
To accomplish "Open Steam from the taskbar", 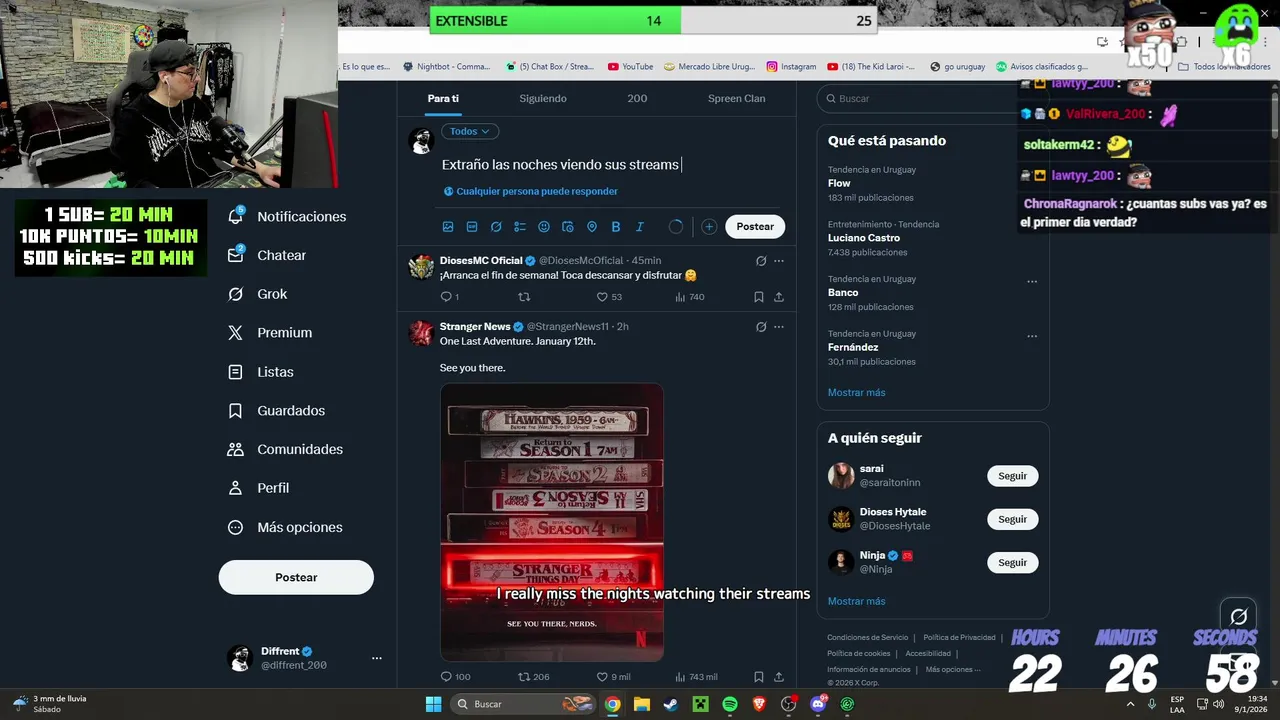I will 671,704.
